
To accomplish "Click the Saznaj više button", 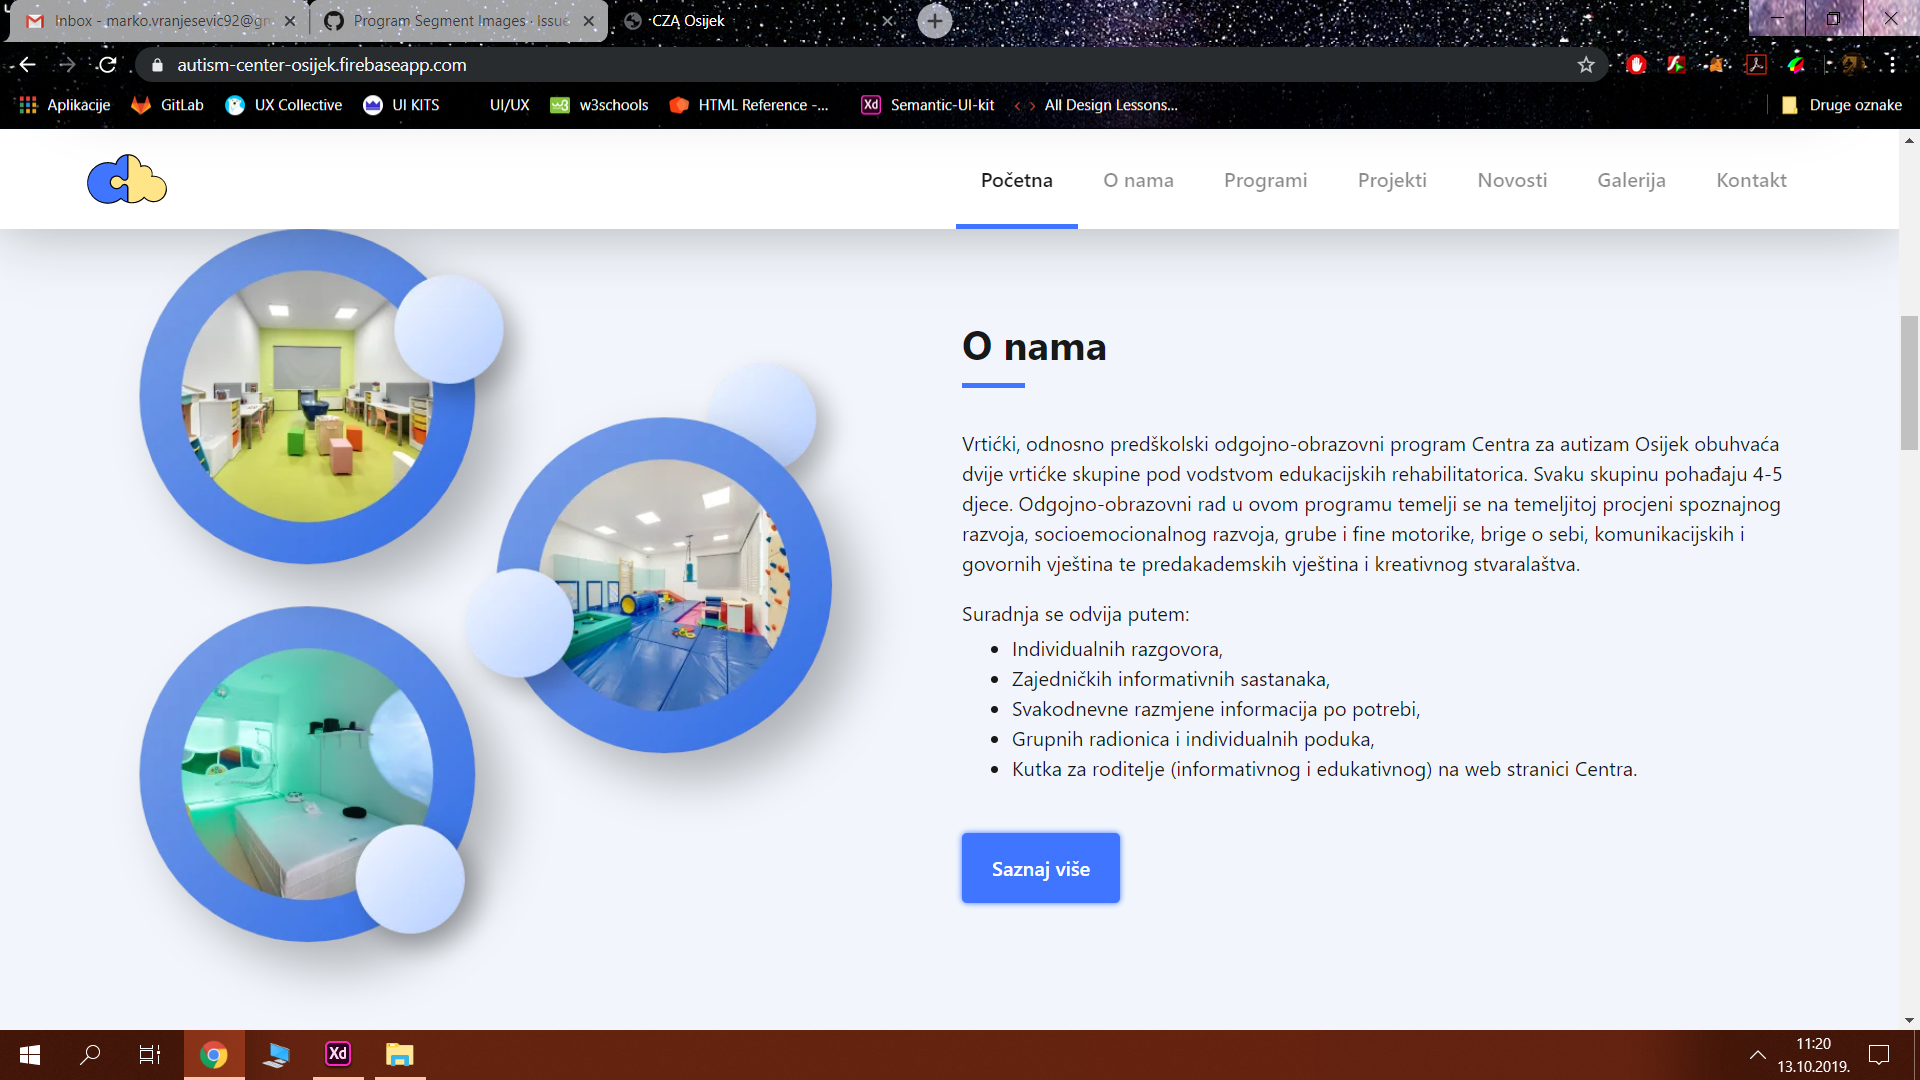I will pyautogui.click(x=1040, y=868).
